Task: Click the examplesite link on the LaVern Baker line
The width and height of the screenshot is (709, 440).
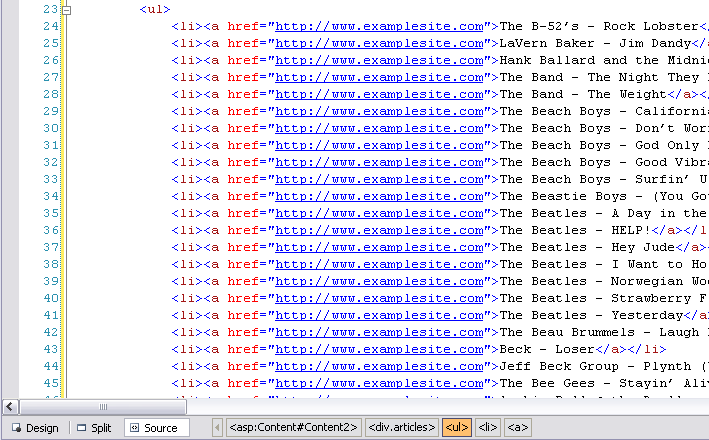Action: coord(379,43)
